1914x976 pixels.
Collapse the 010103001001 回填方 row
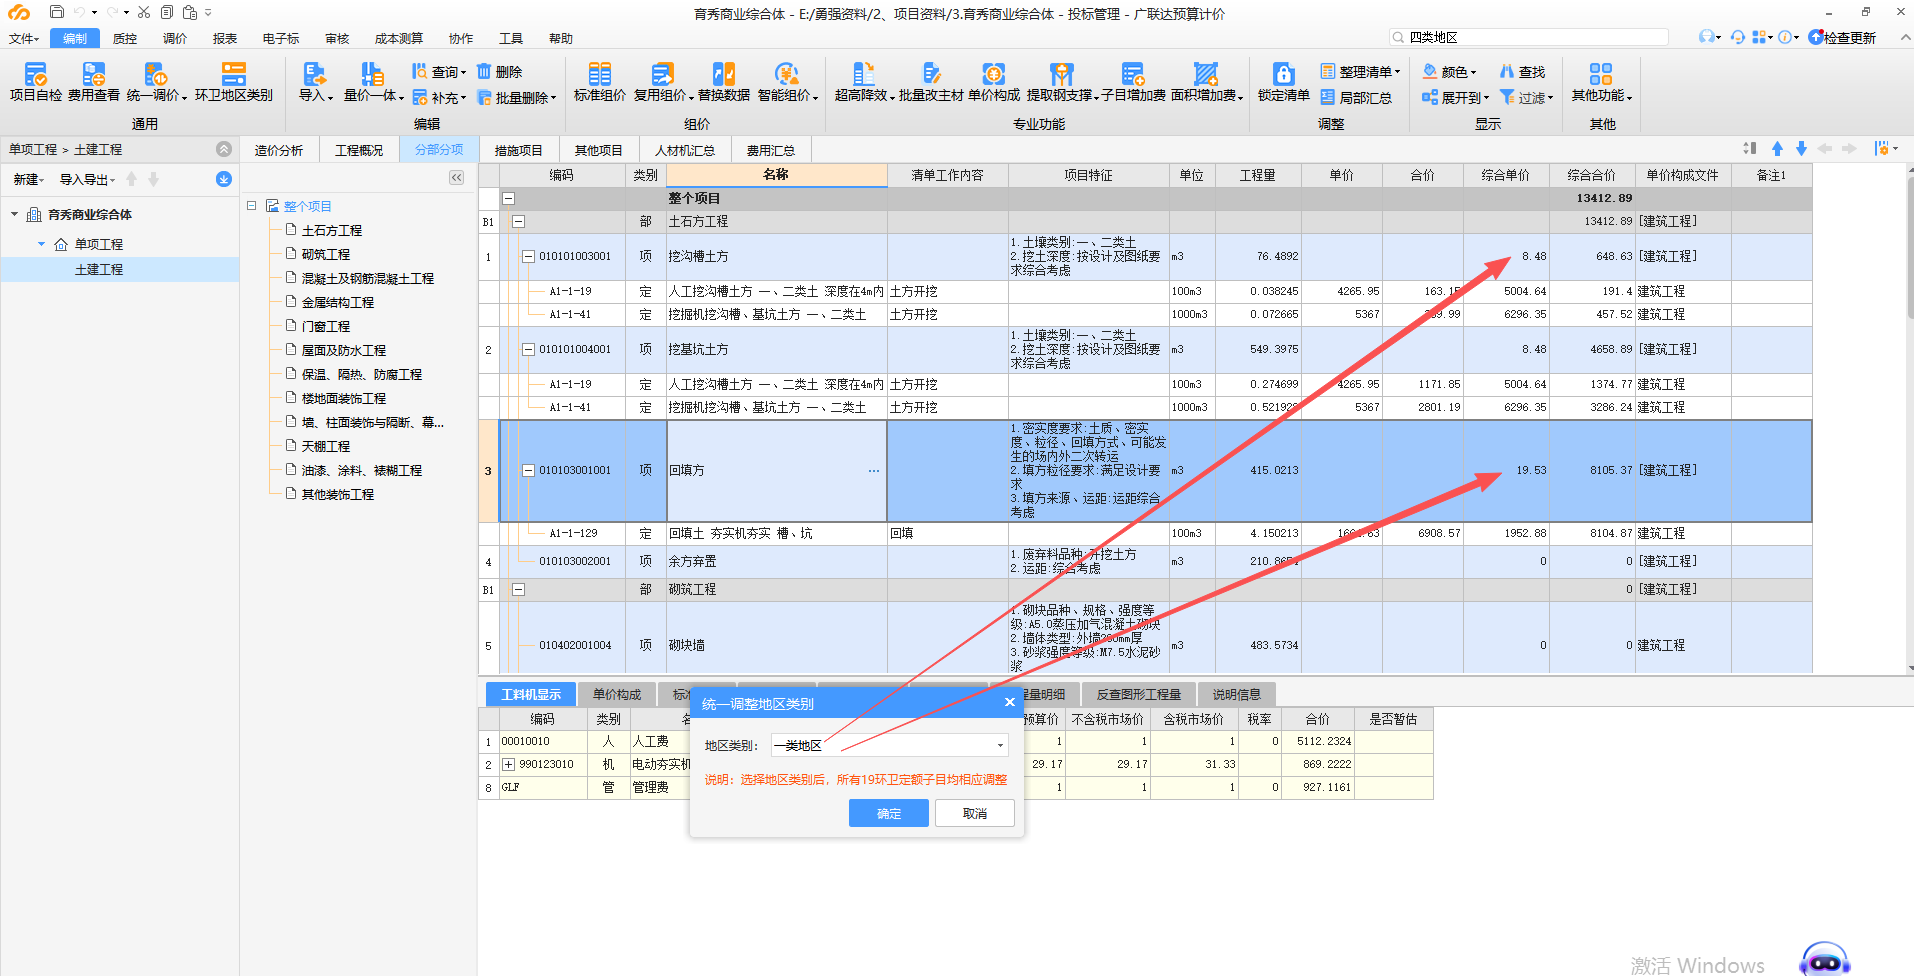pyautogui.click(x=528, y=470)
